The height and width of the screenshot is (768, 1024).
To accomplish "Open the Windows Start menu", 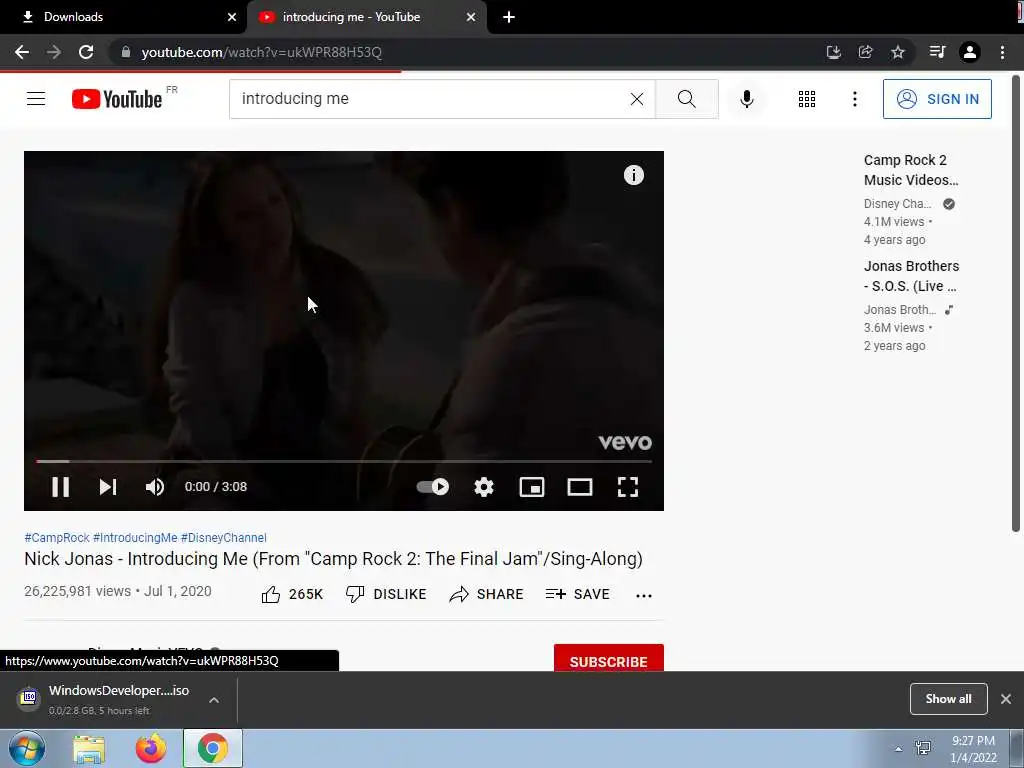I will click(27, 748).
